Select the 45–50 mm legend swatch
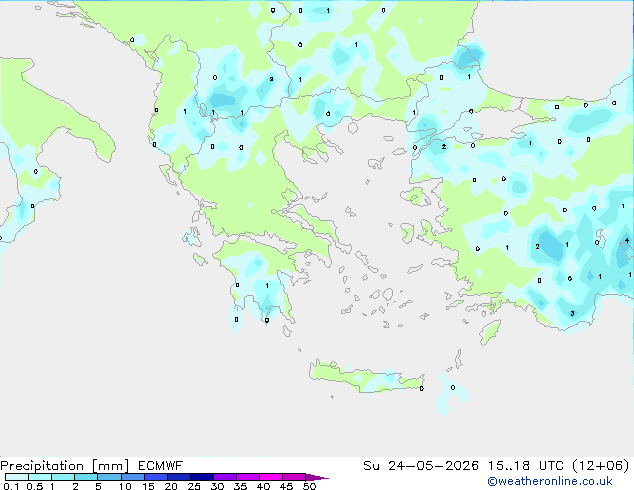 294,477
